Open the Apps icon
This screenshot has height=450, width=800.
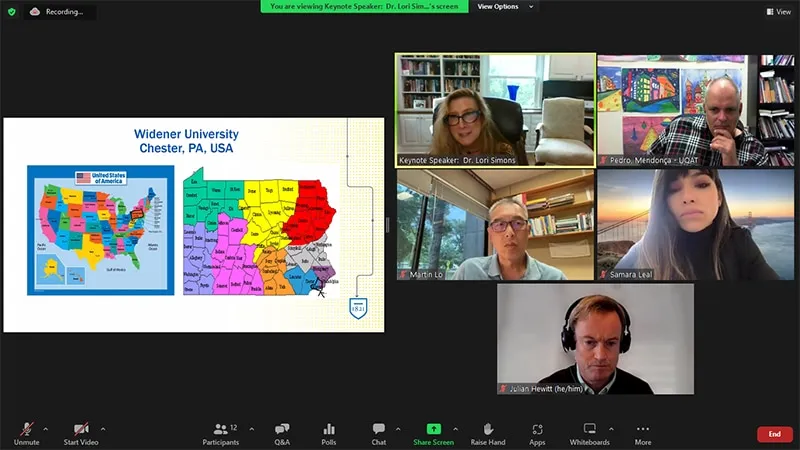(x=537, y=431)
